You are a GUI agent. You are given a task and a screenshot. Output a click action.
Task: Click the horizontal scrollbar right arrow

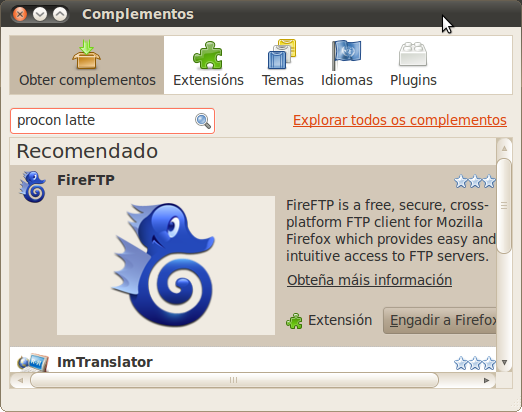pos(486,380)
